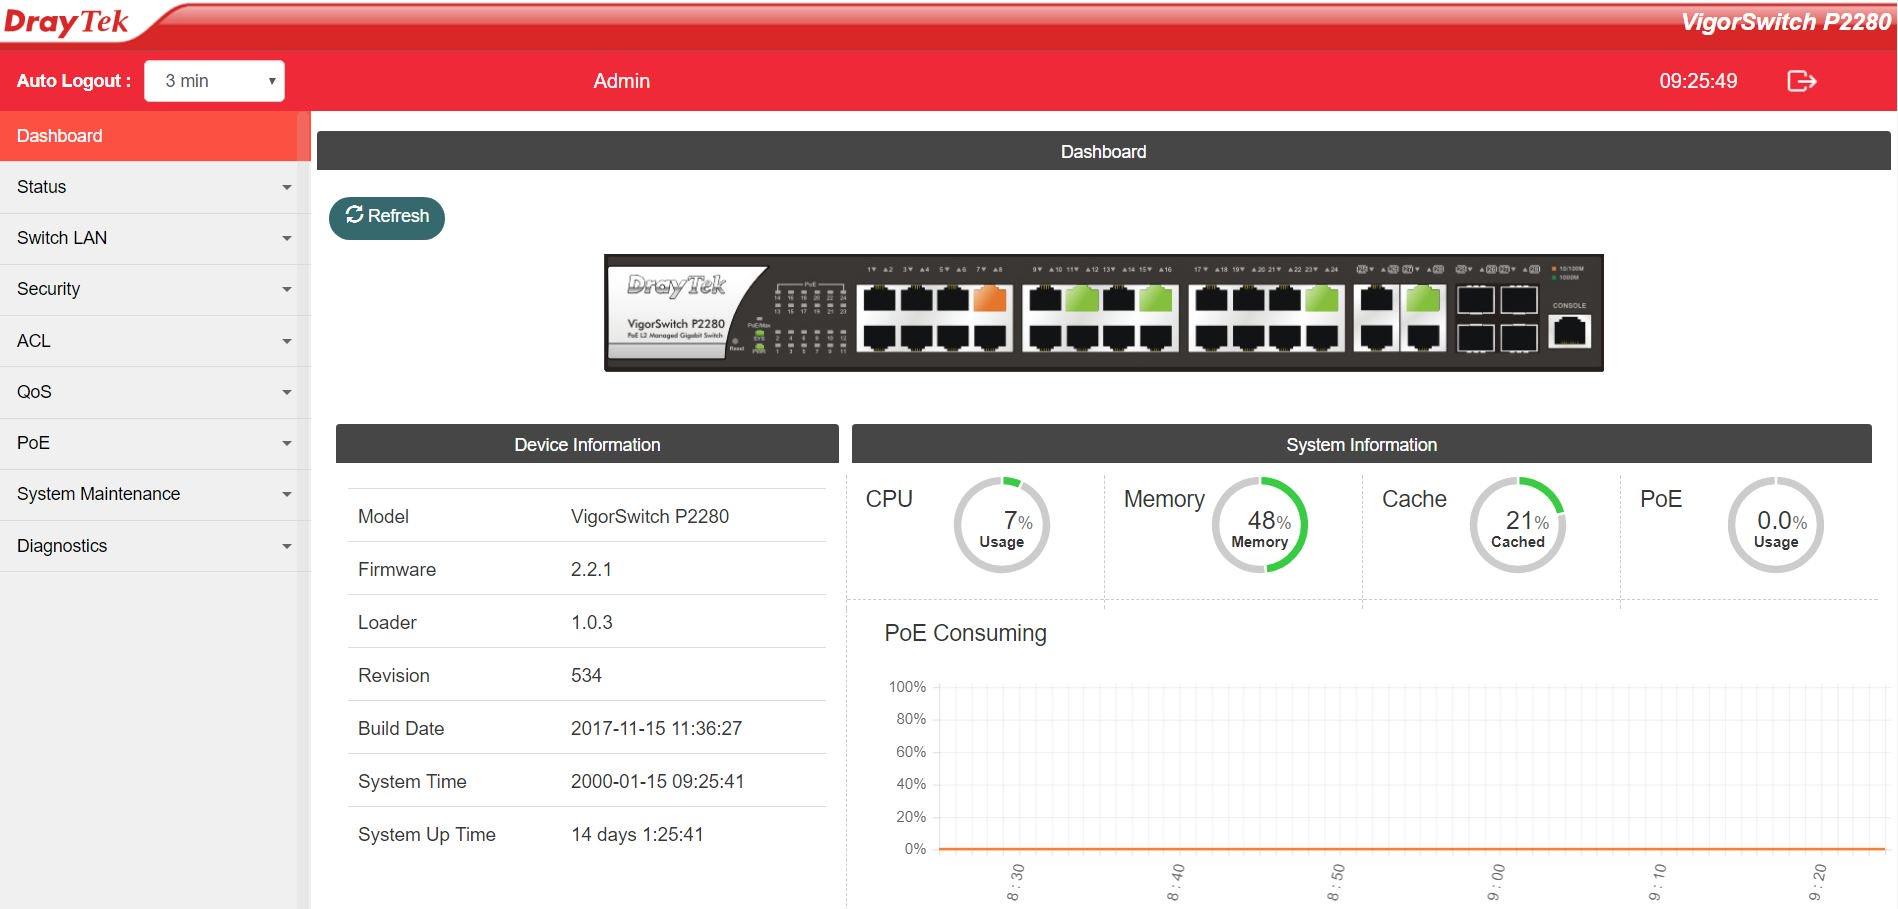Click System Time value 2000-01-15 09:25:41
Screen dimensions: 1898x909
point(657,781)
